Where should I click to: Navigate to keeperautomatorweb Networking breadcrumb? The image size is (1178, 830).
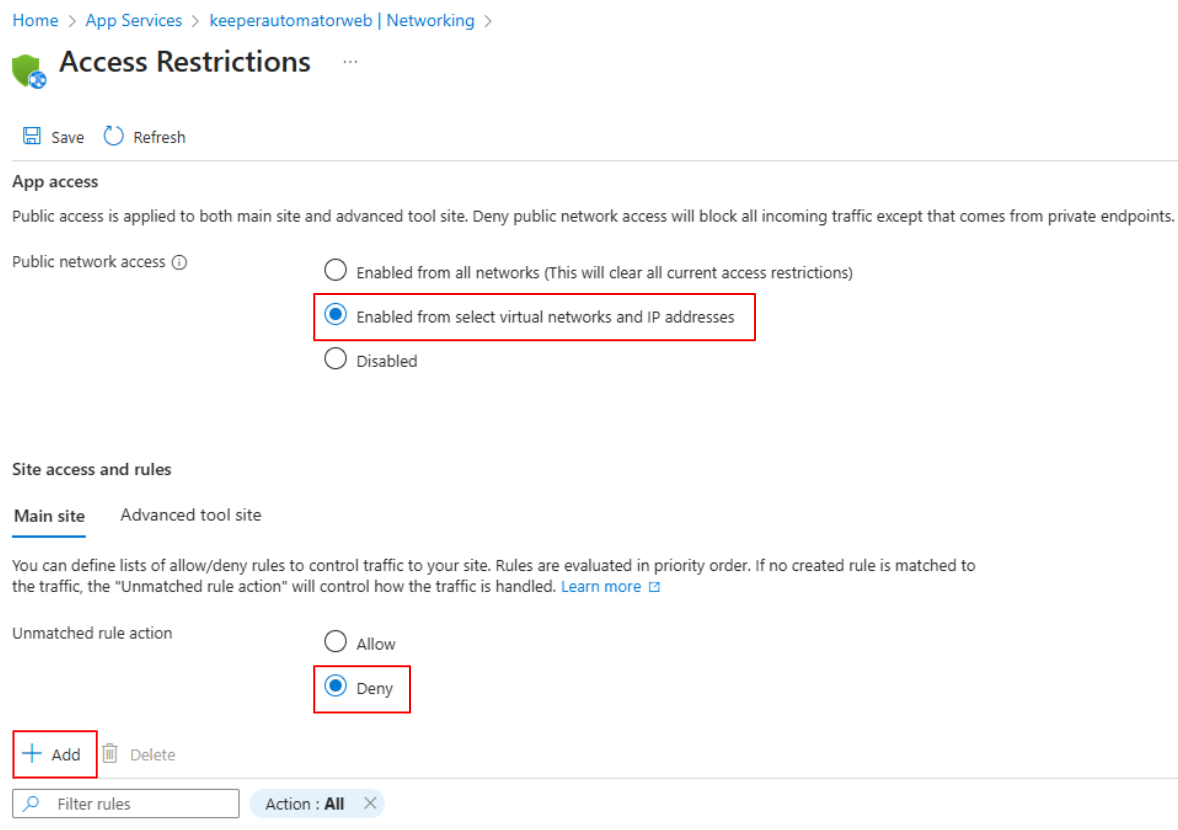click(x=342, y=20)
